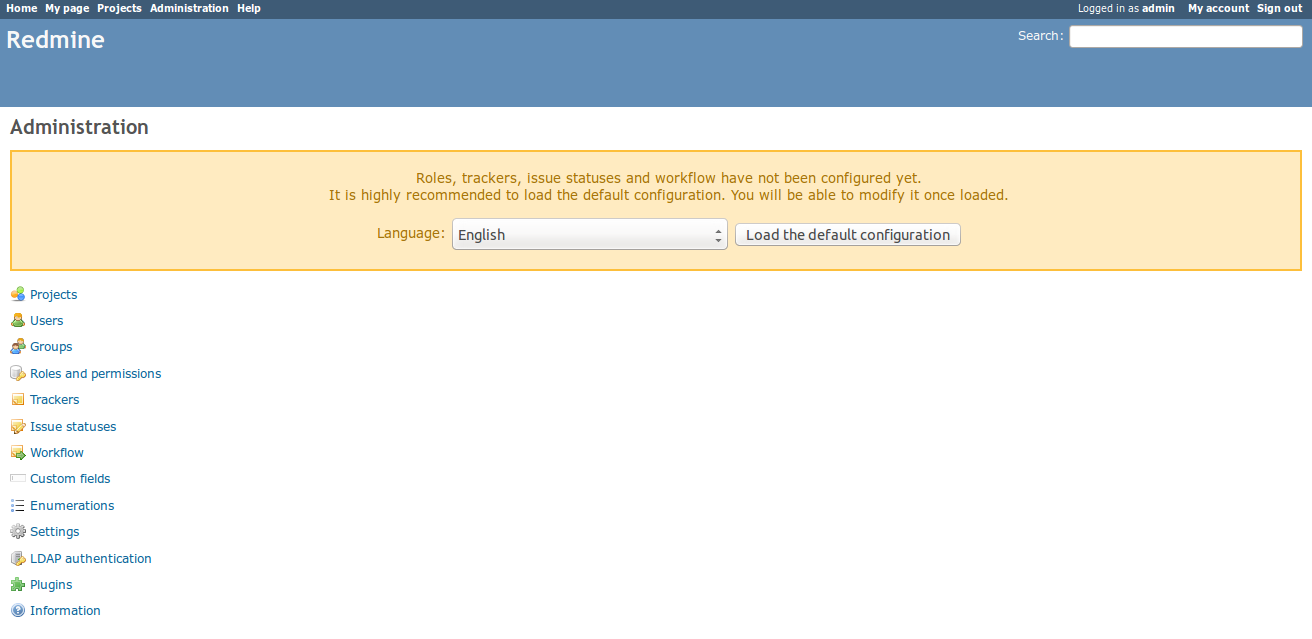Click the Administration page heading
Viewport: 1312px width, 639px height.
[79, 127]
